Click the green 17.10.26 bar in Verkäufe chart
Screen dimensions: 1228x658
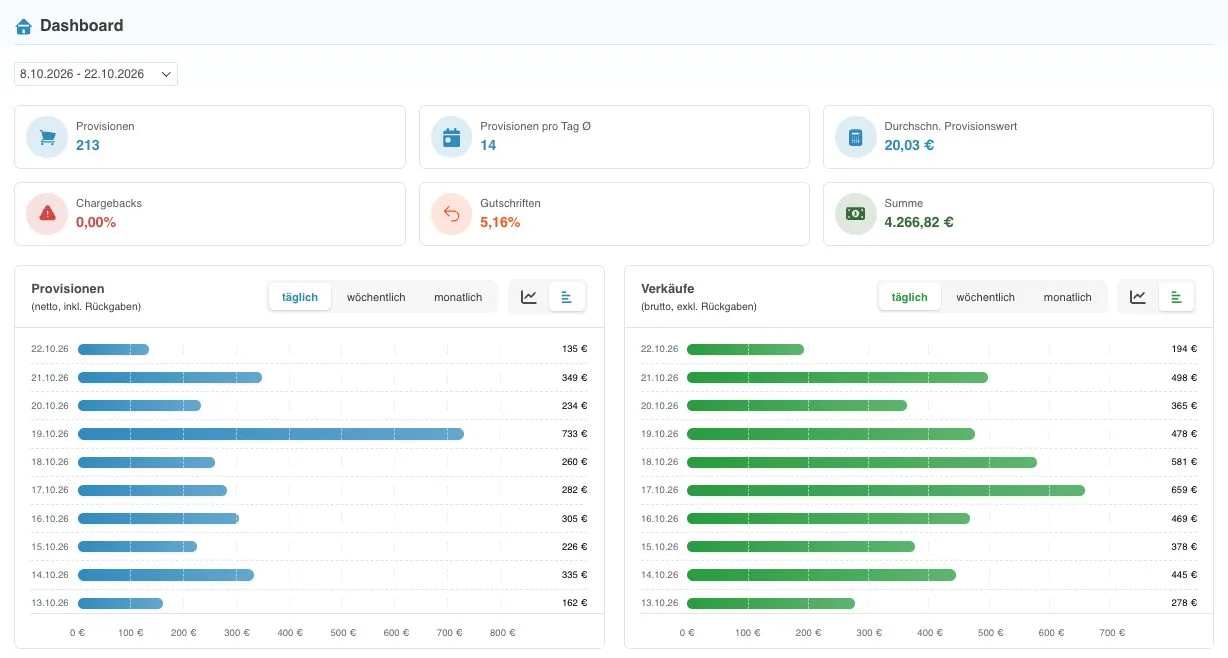tap(886, 490)
